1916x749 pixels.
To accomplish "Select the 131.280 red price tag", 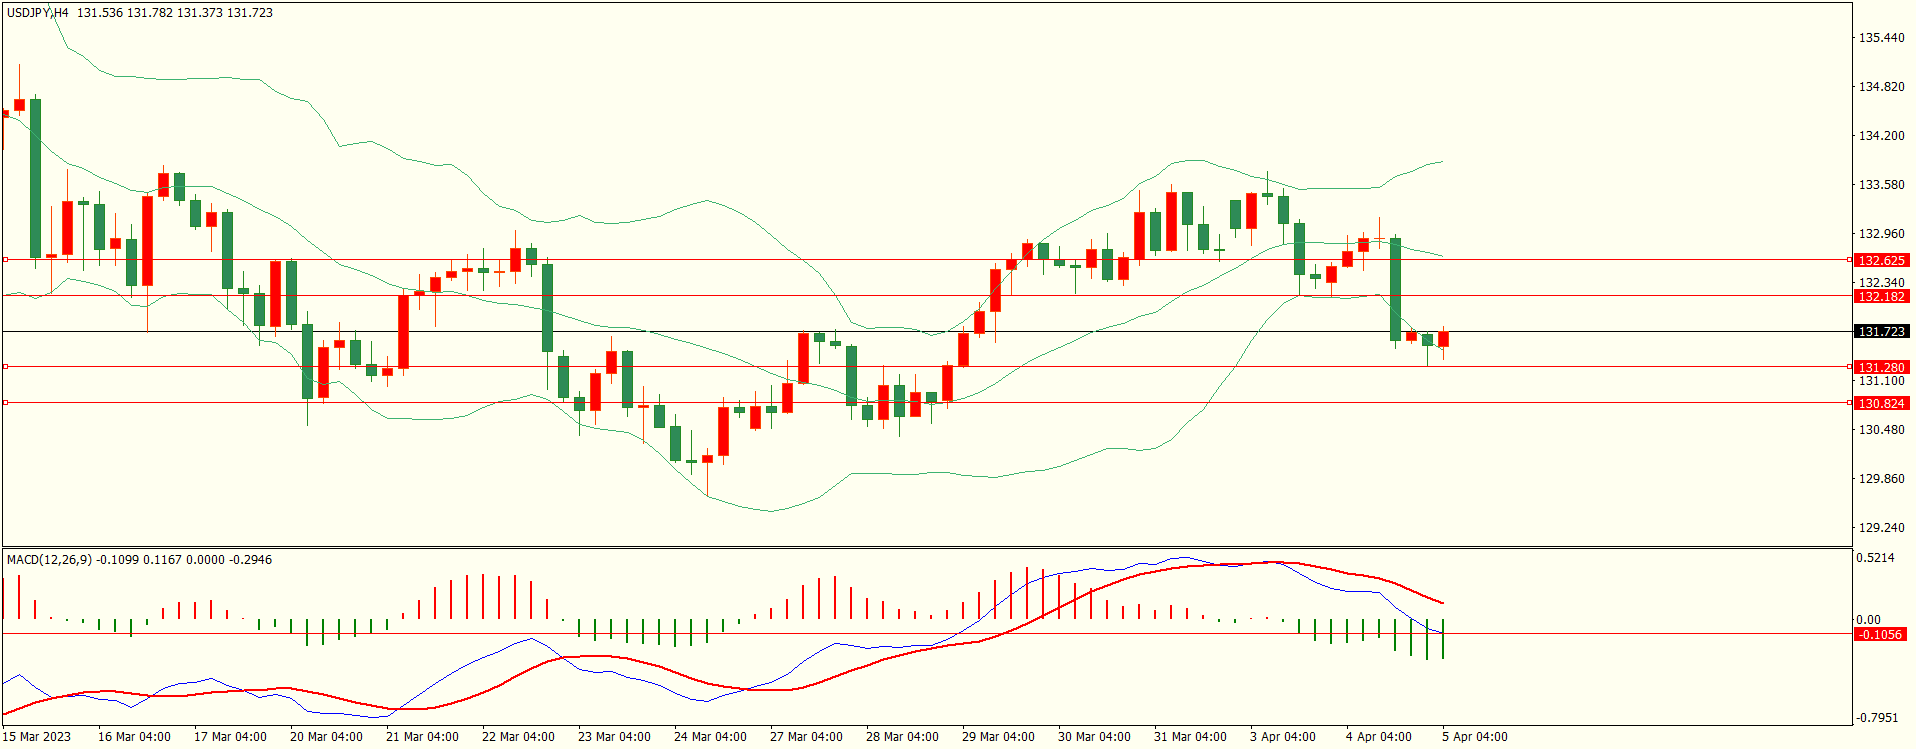I will click(x=1880, y=367).
